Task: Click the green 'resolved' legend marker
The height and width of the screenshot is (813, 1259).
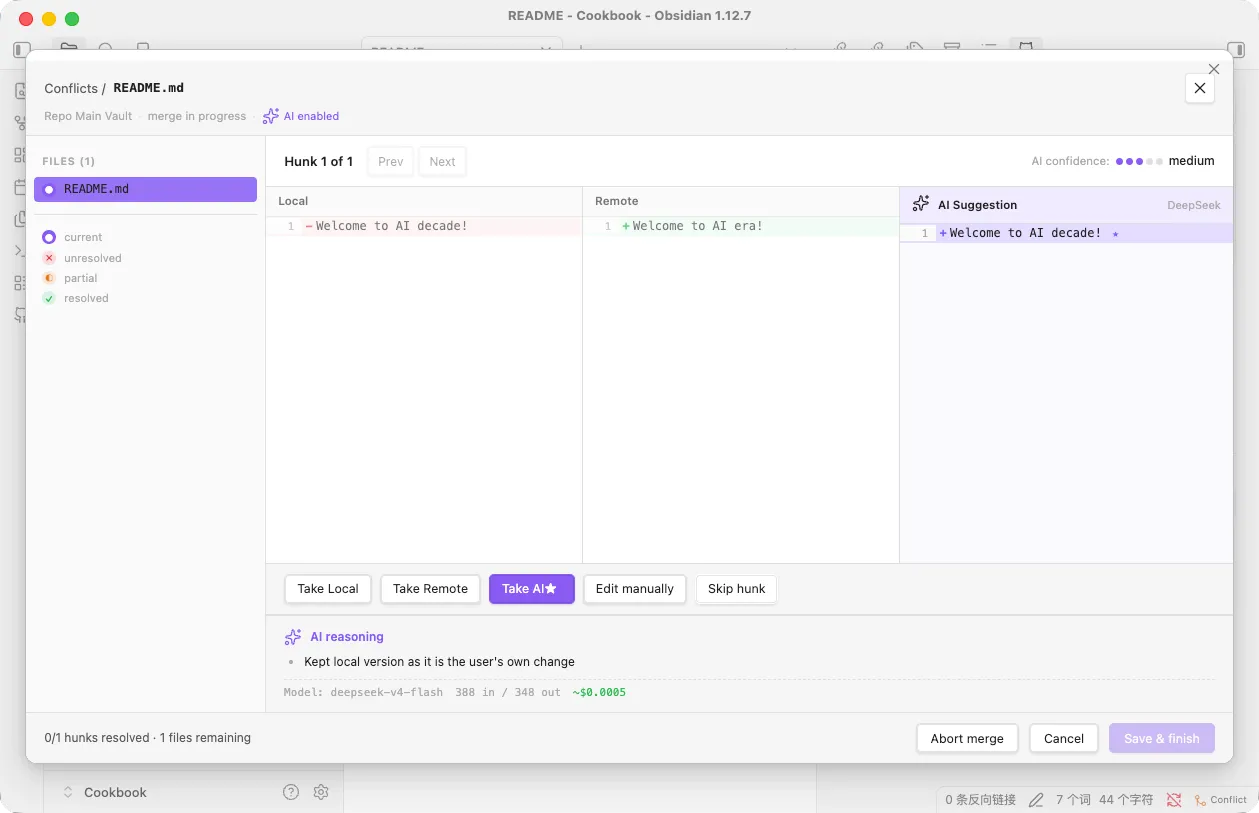Action: (x=49, y=298)
